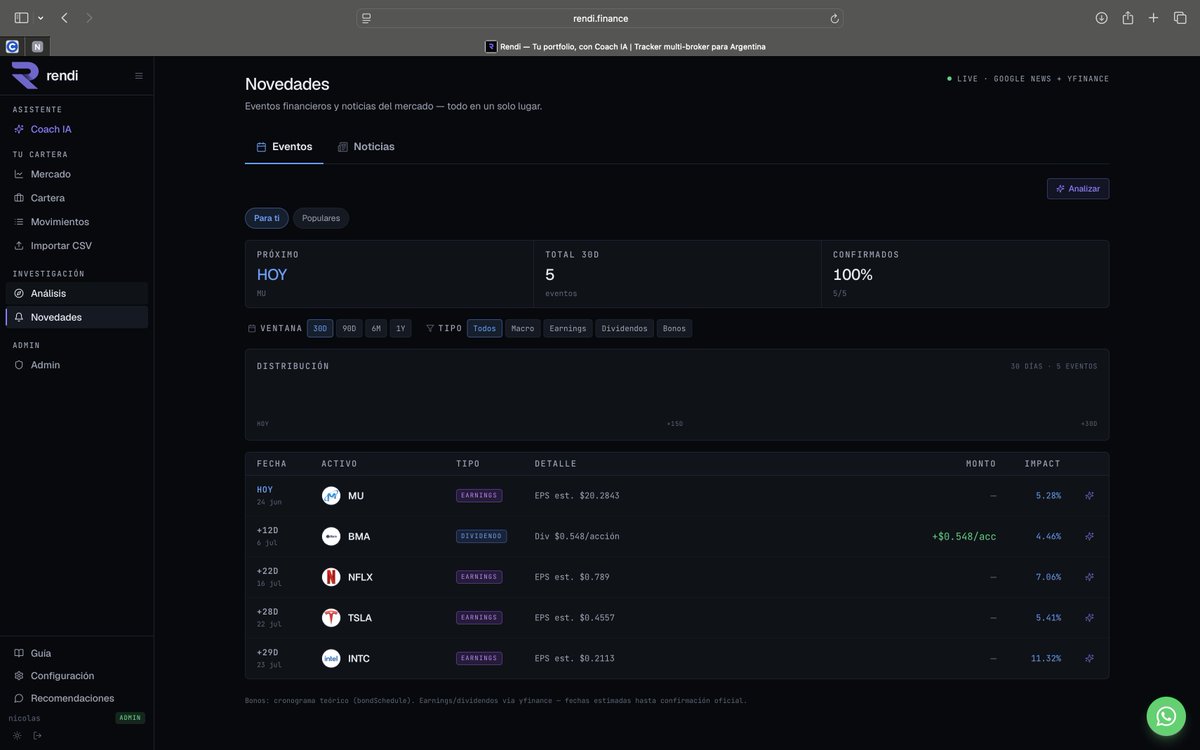
Task: Click the Tesla logo icon
Action: pyautogui.click(x=331, y=618)
